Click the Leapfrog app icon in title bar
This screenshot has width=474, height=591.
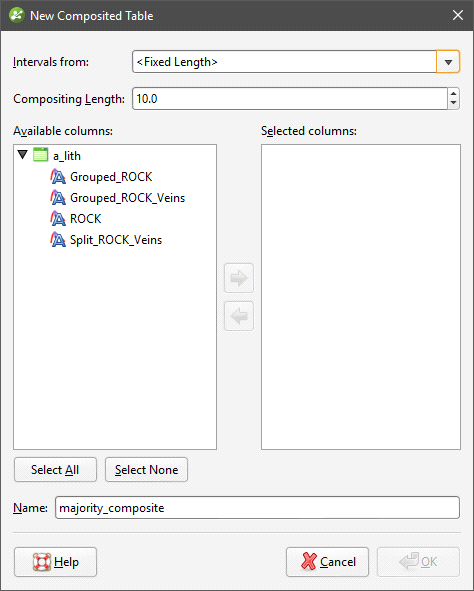pyautogui.click(x=17, y=15)
